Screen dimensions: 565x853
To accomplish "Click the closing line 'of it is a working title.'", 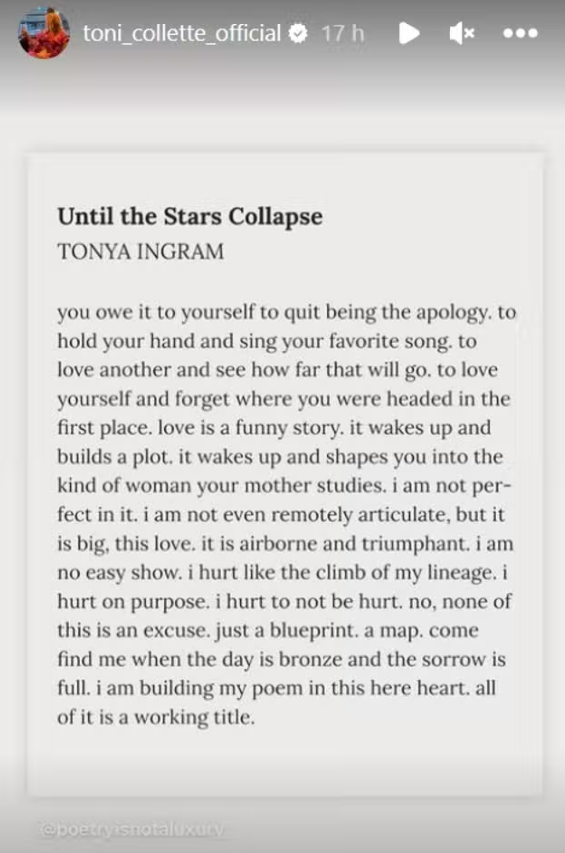I will (x=156, y=717).
